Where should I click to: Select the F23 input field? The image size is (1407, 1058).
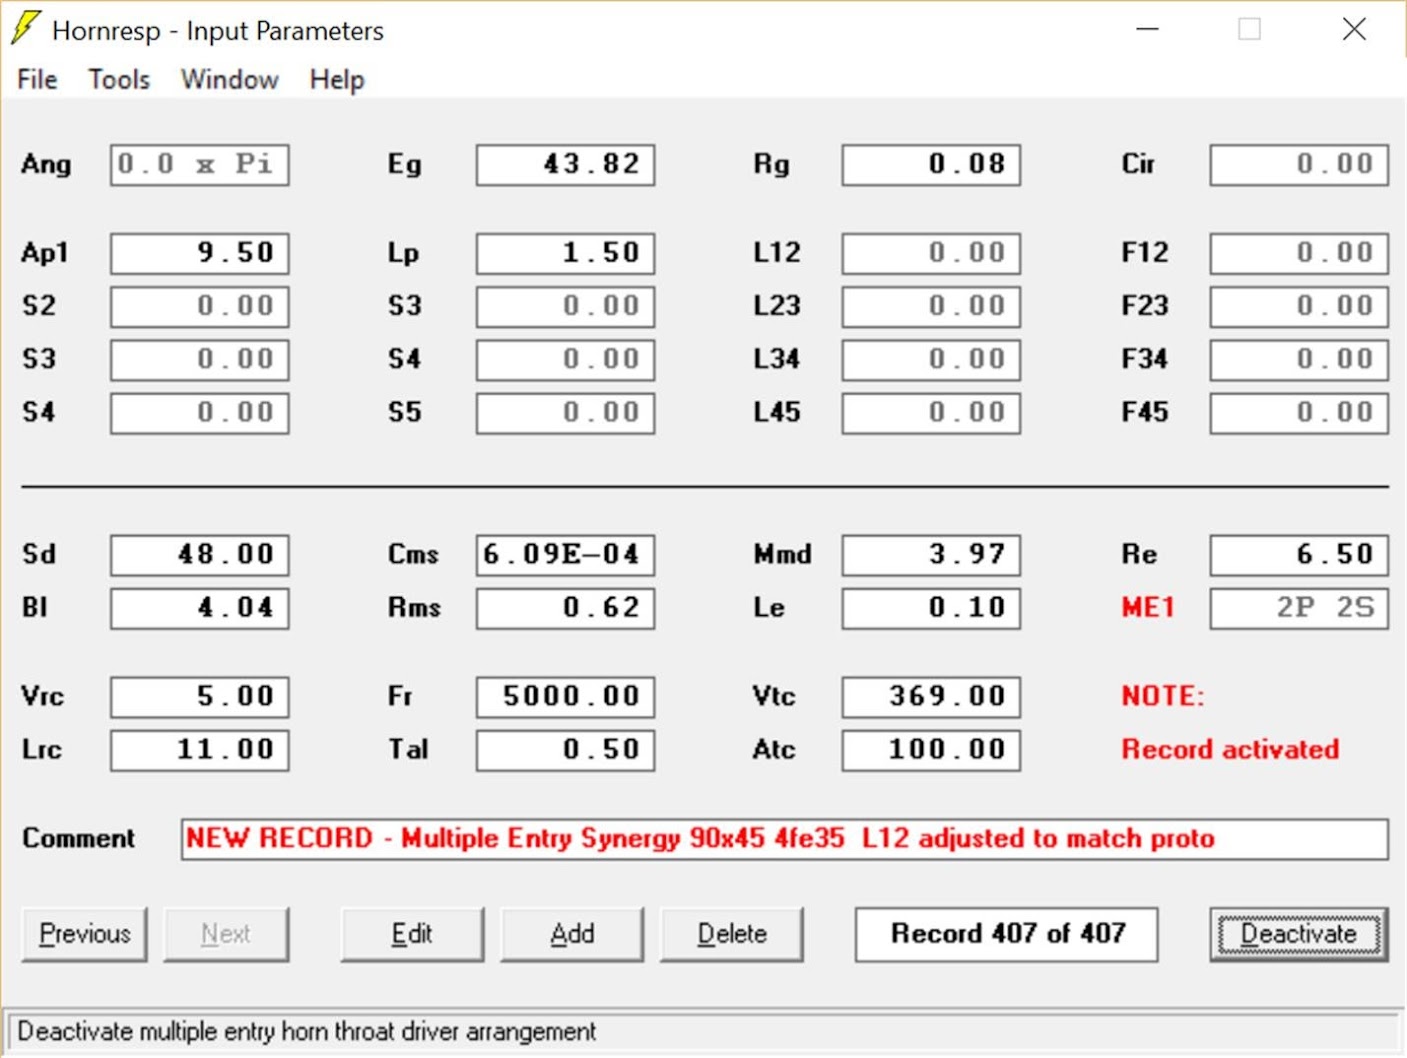pyautogui.click(x=1299, y=306)
